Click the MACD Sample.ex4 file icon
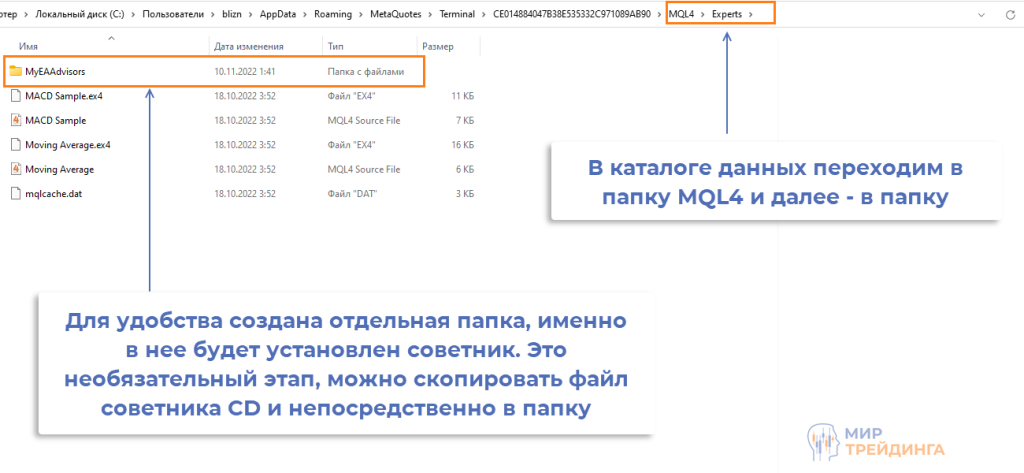1024x473 pixels. tap(15, 96)
